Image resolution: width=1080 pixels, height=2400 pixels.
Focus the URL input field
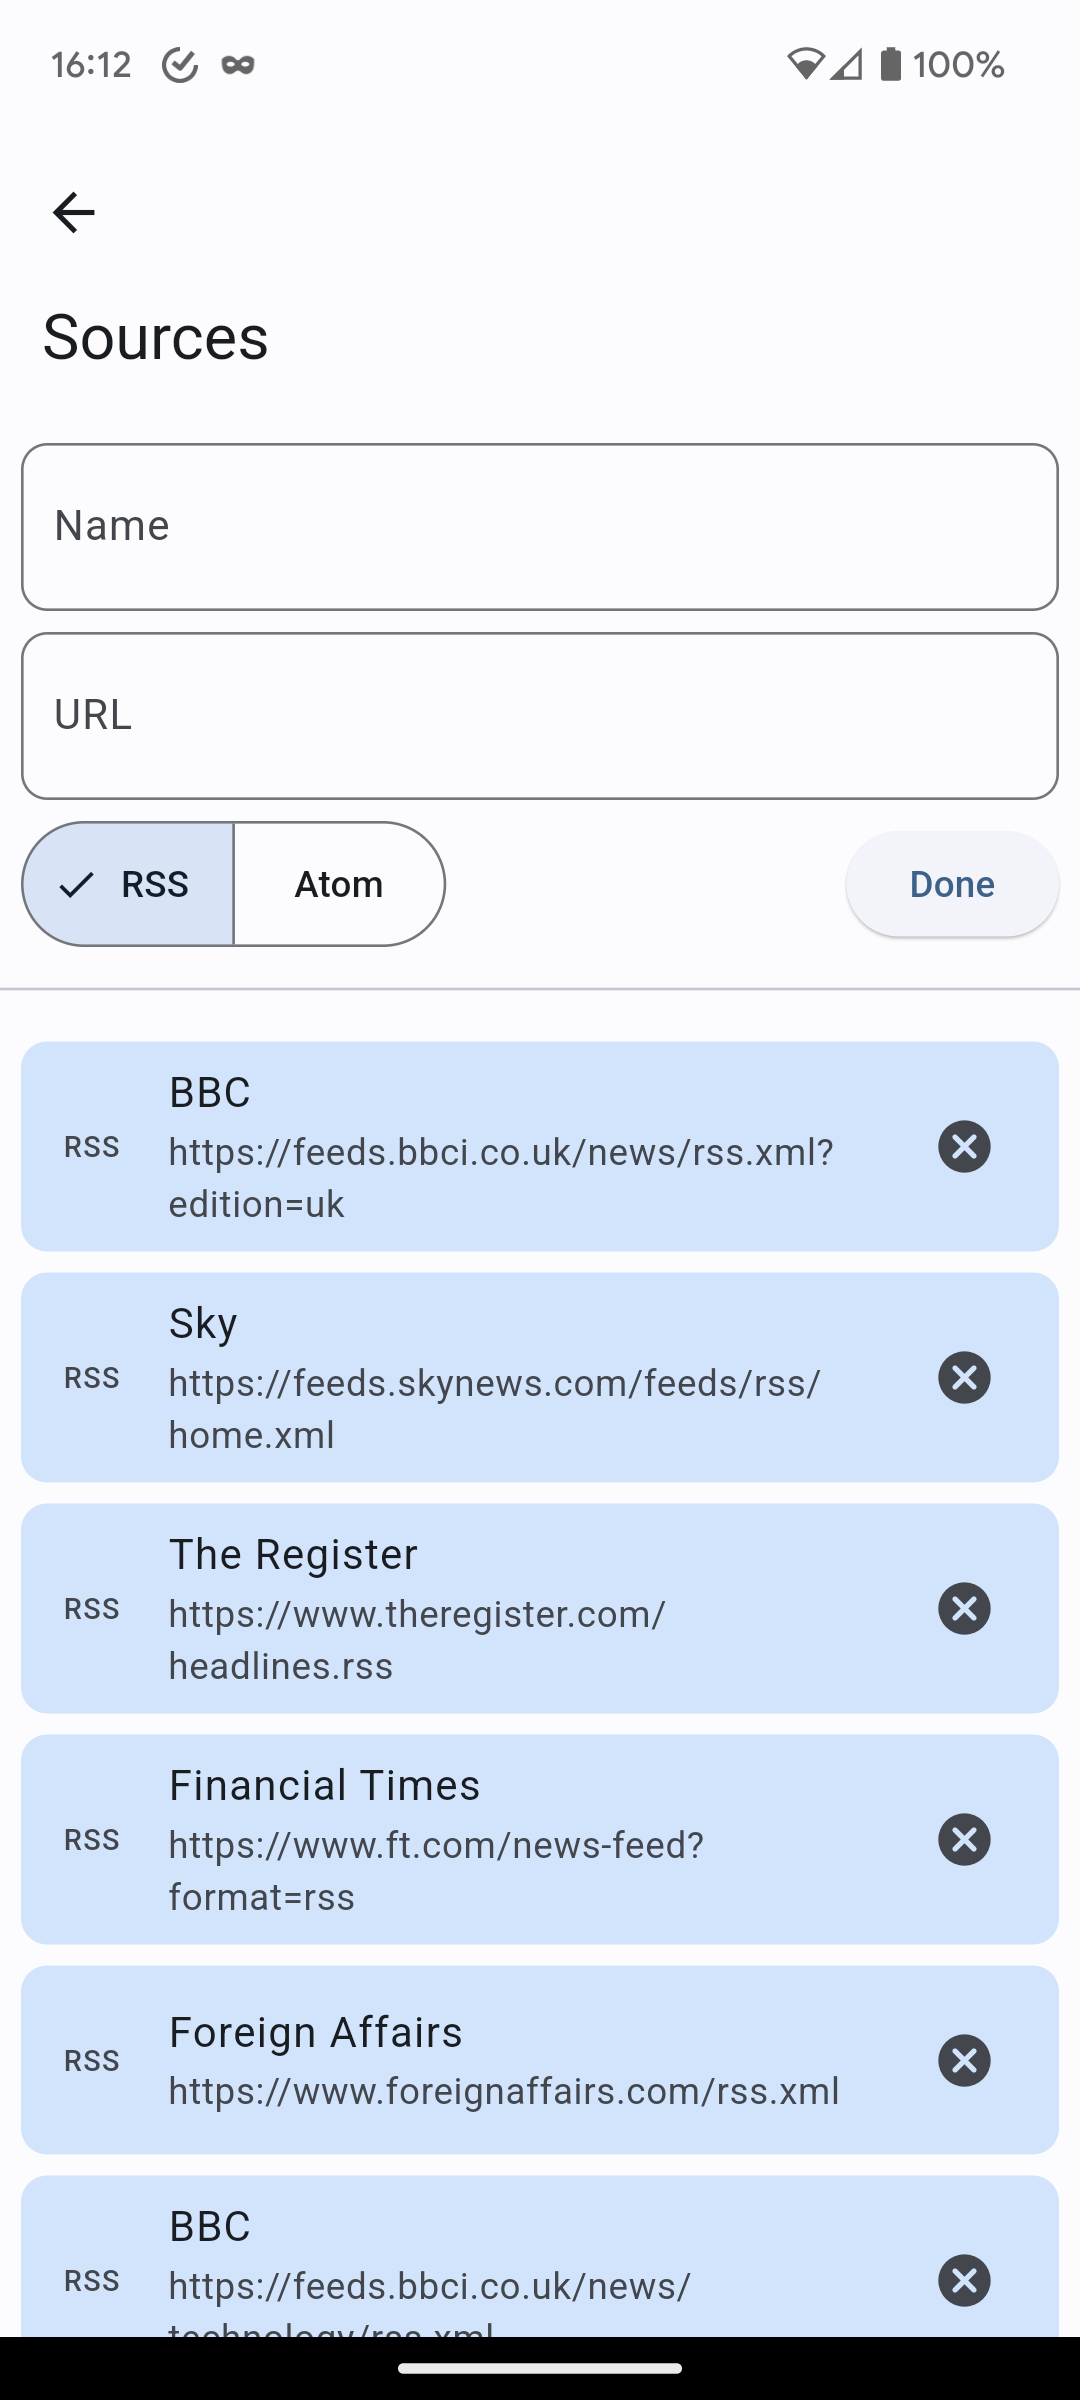tap(540, 716)
